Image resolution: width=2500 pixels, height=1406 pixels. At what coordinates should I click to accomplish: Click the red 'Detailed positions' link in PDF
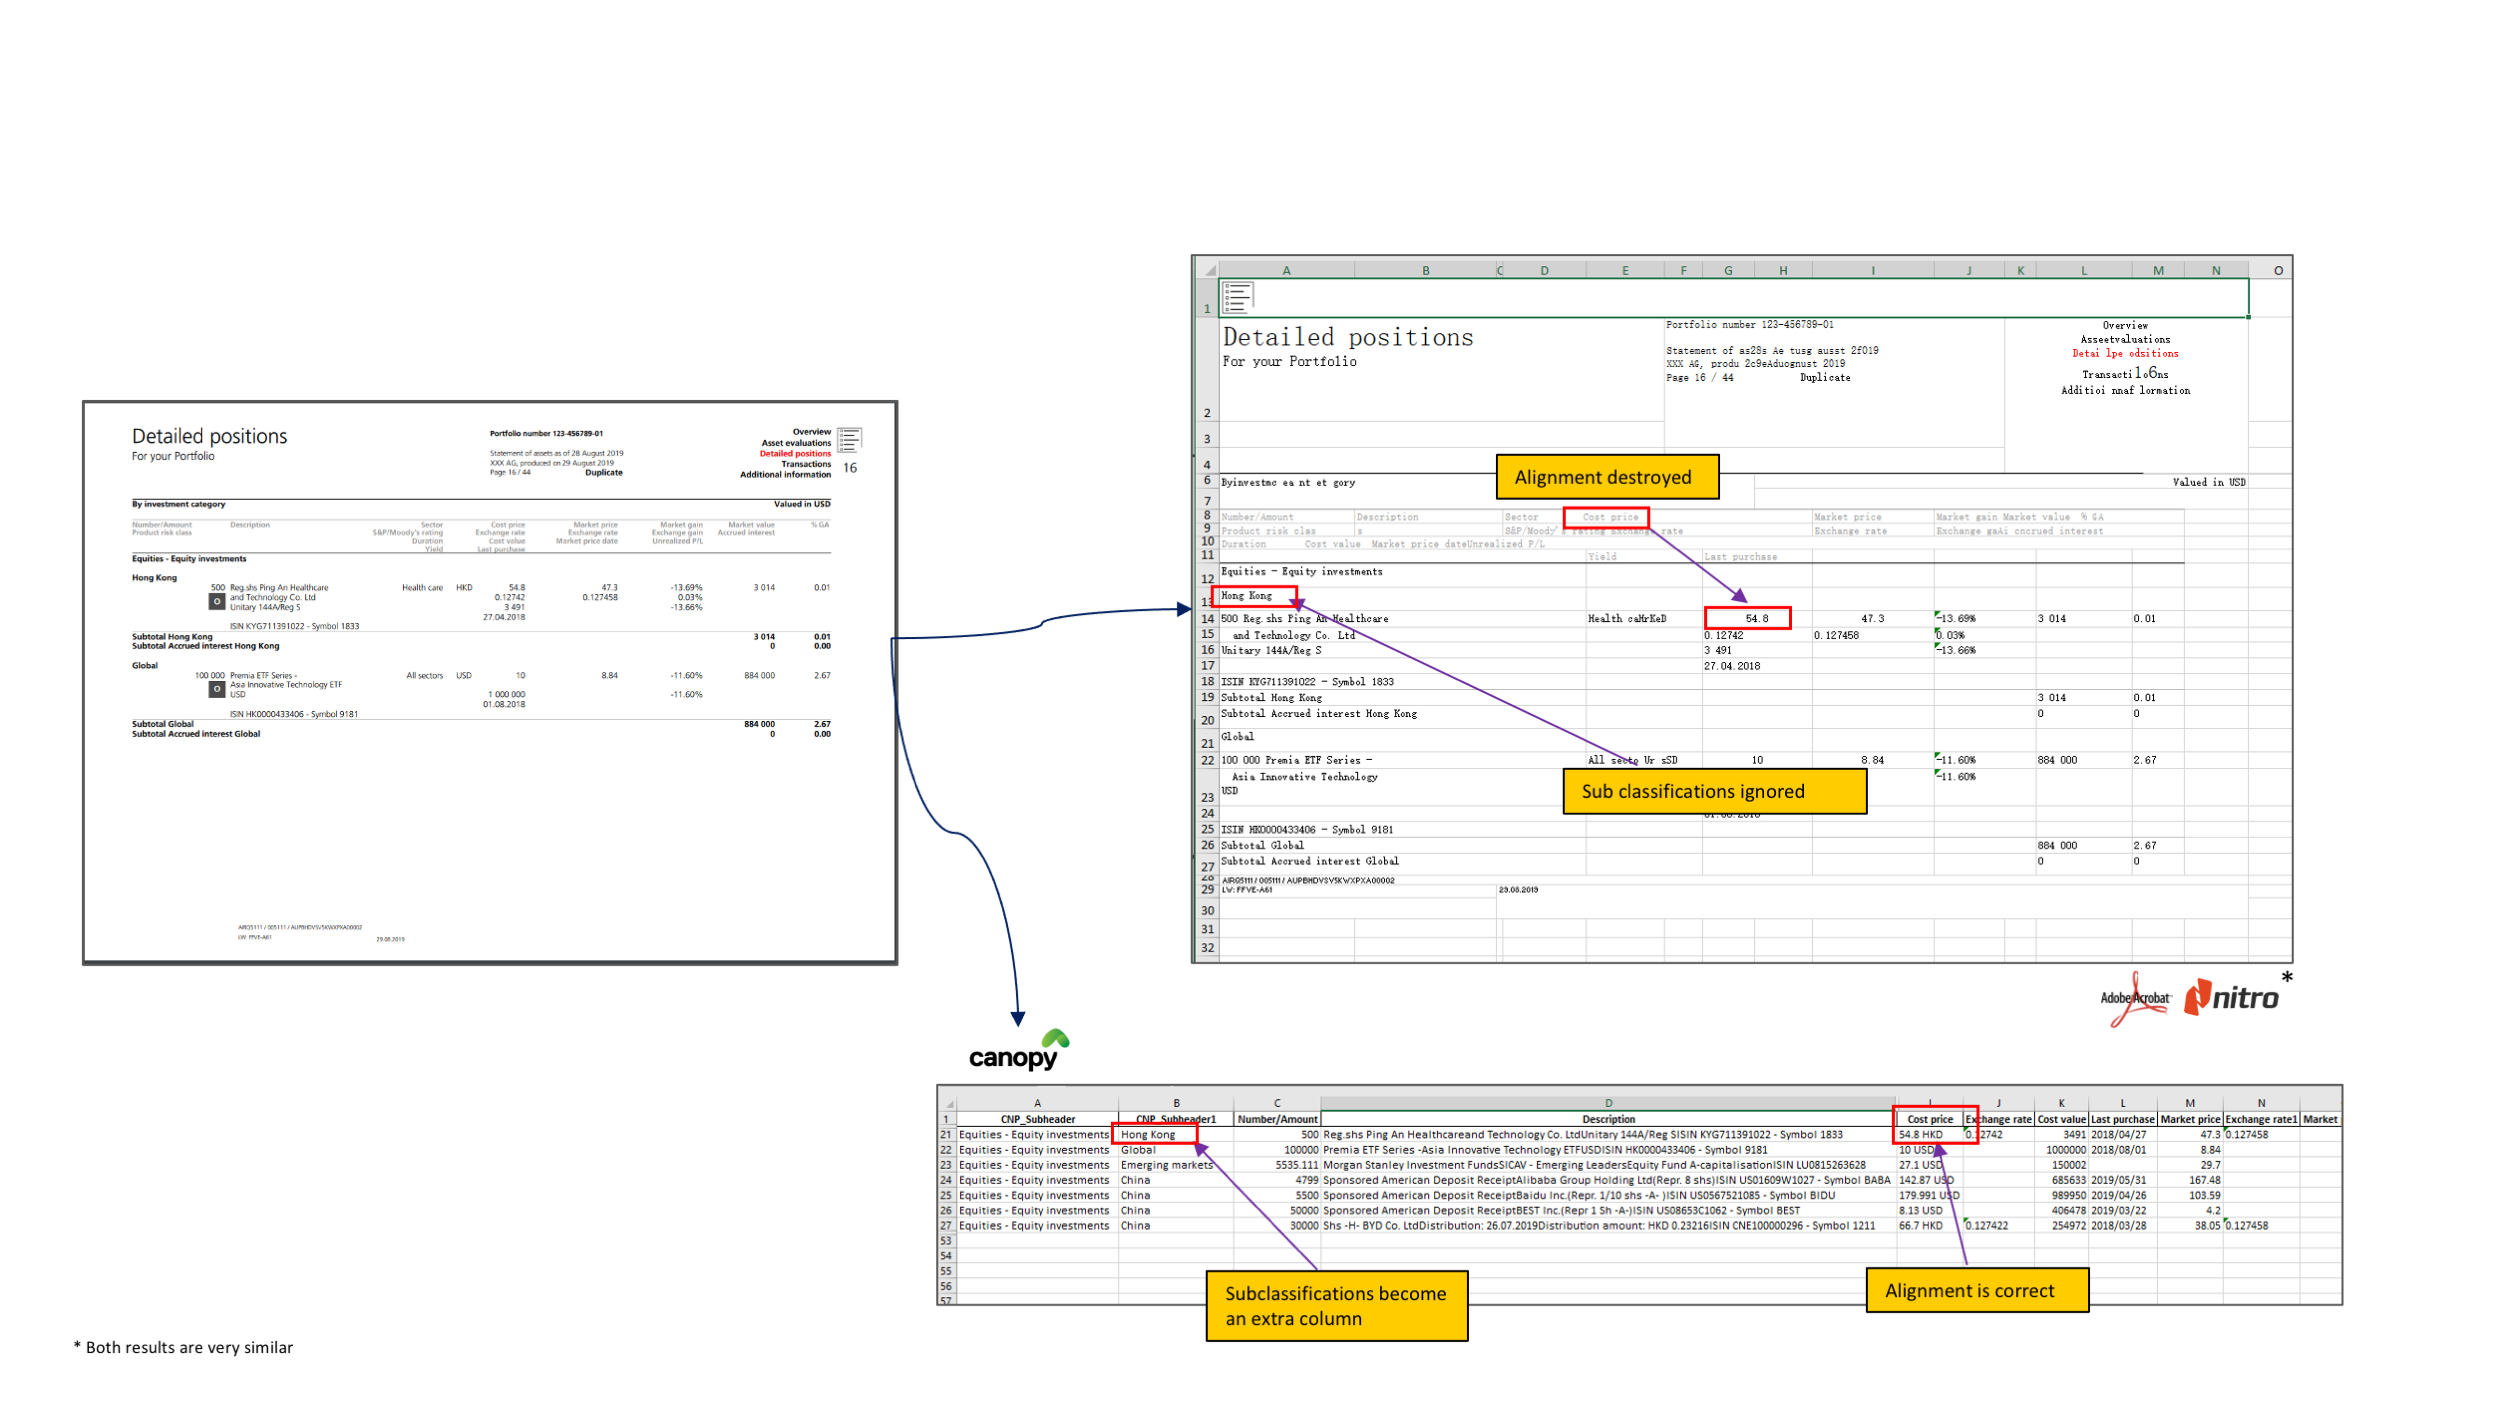coord(794,454)
